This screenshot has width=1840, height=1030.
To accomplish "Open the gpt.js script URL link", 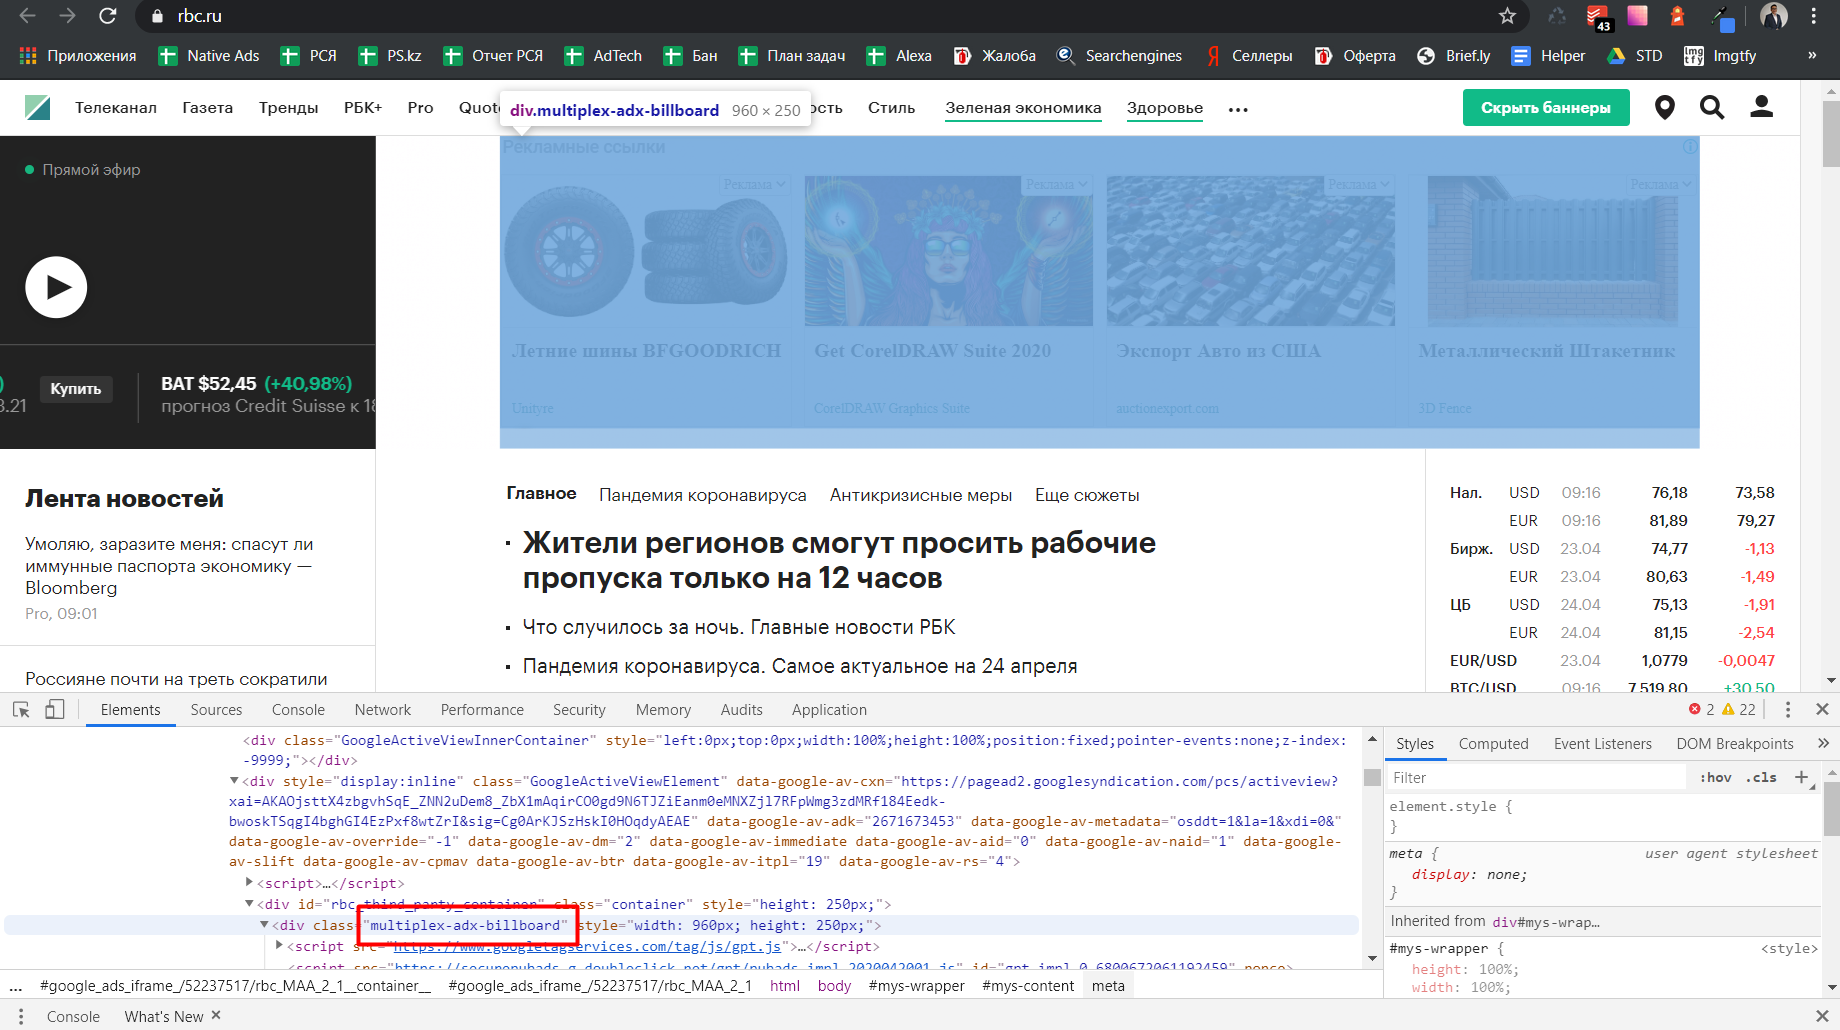I will [587, 946].
